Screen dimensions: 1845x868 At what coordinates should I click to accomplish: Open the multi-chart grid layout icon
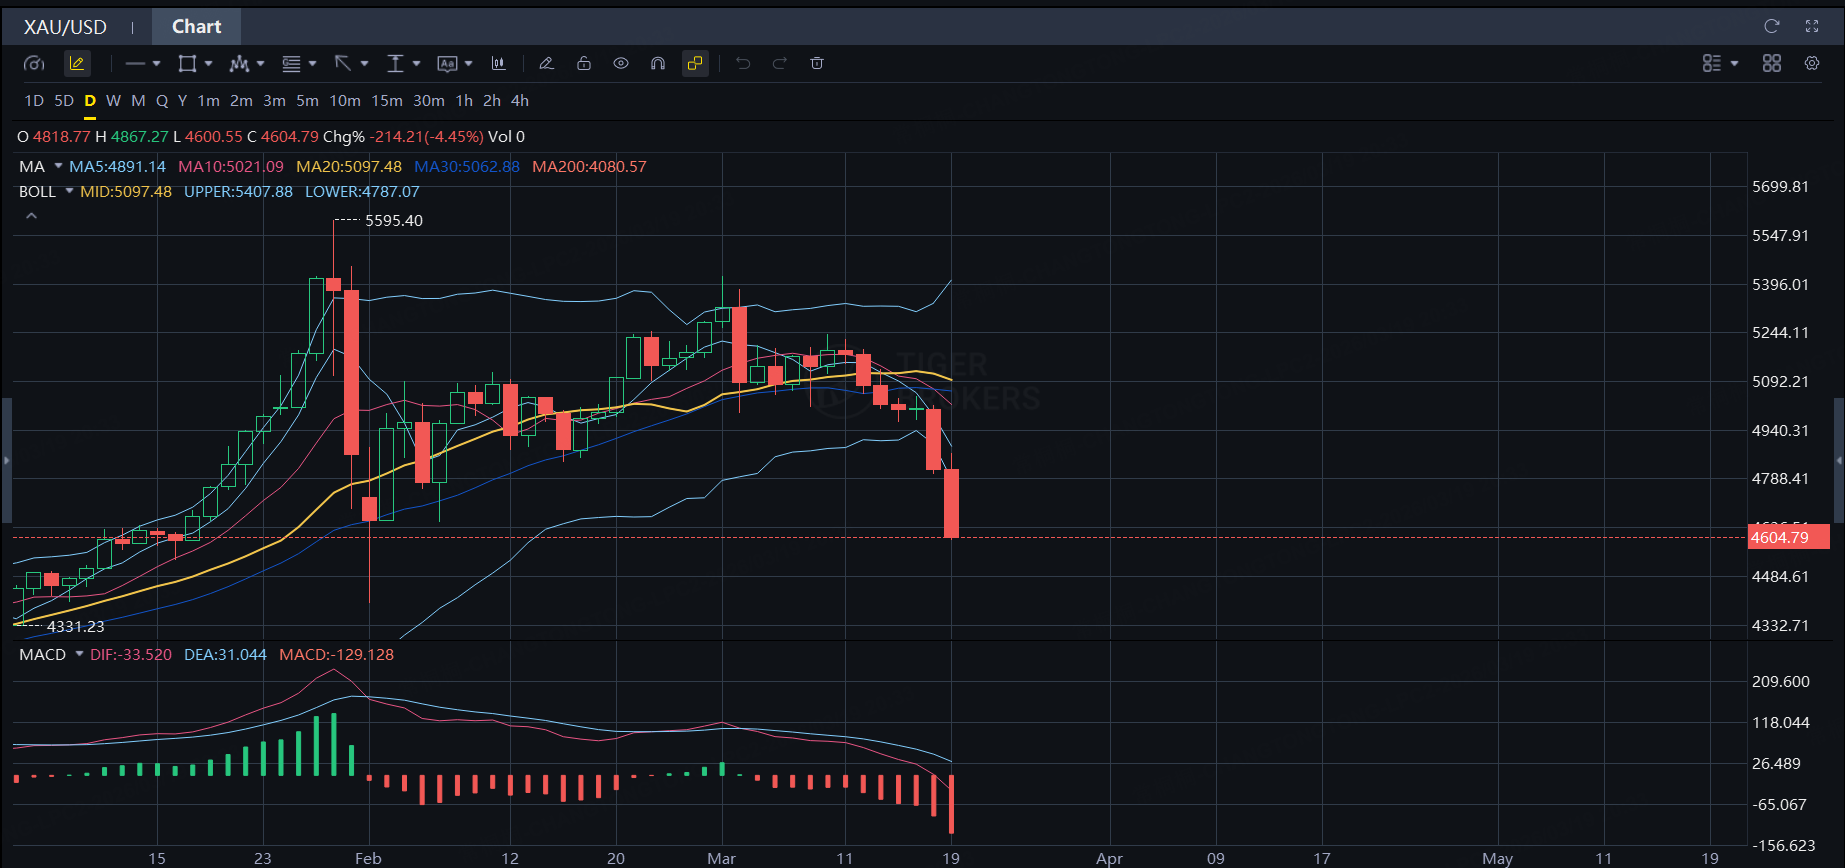pyautogui.click(x=1772, y=63)
